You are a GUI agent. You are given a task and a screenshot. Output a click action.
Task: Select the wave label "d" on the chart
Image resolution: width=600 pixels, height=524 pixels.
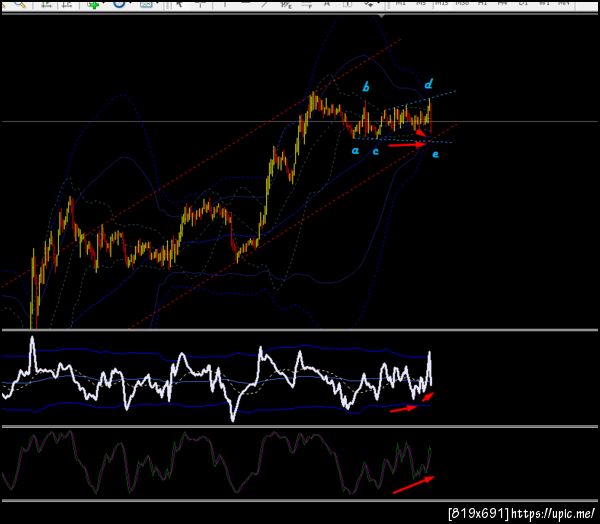428,84
